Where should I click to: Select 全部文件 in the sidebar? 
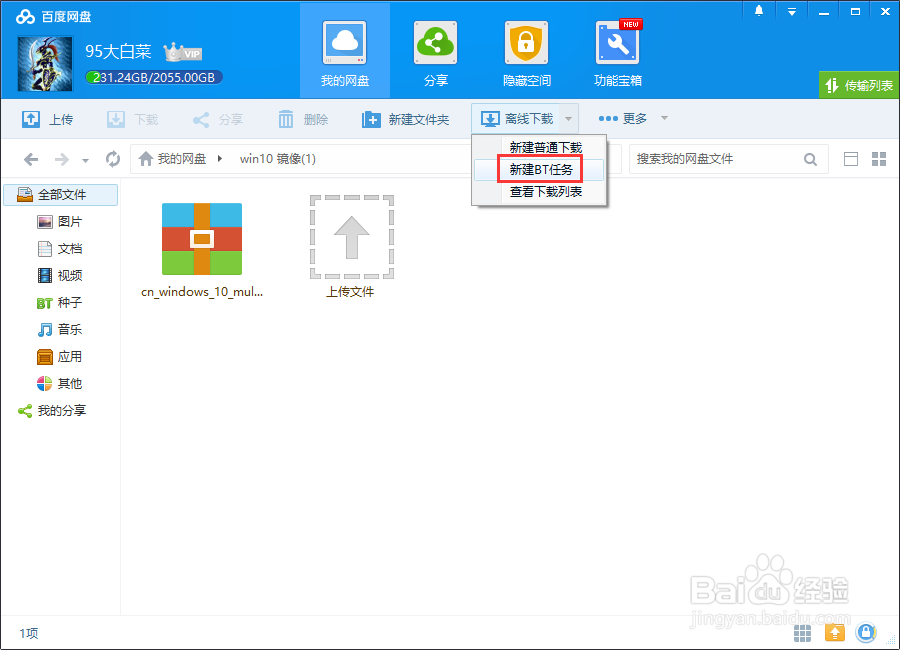click(61, 195)
